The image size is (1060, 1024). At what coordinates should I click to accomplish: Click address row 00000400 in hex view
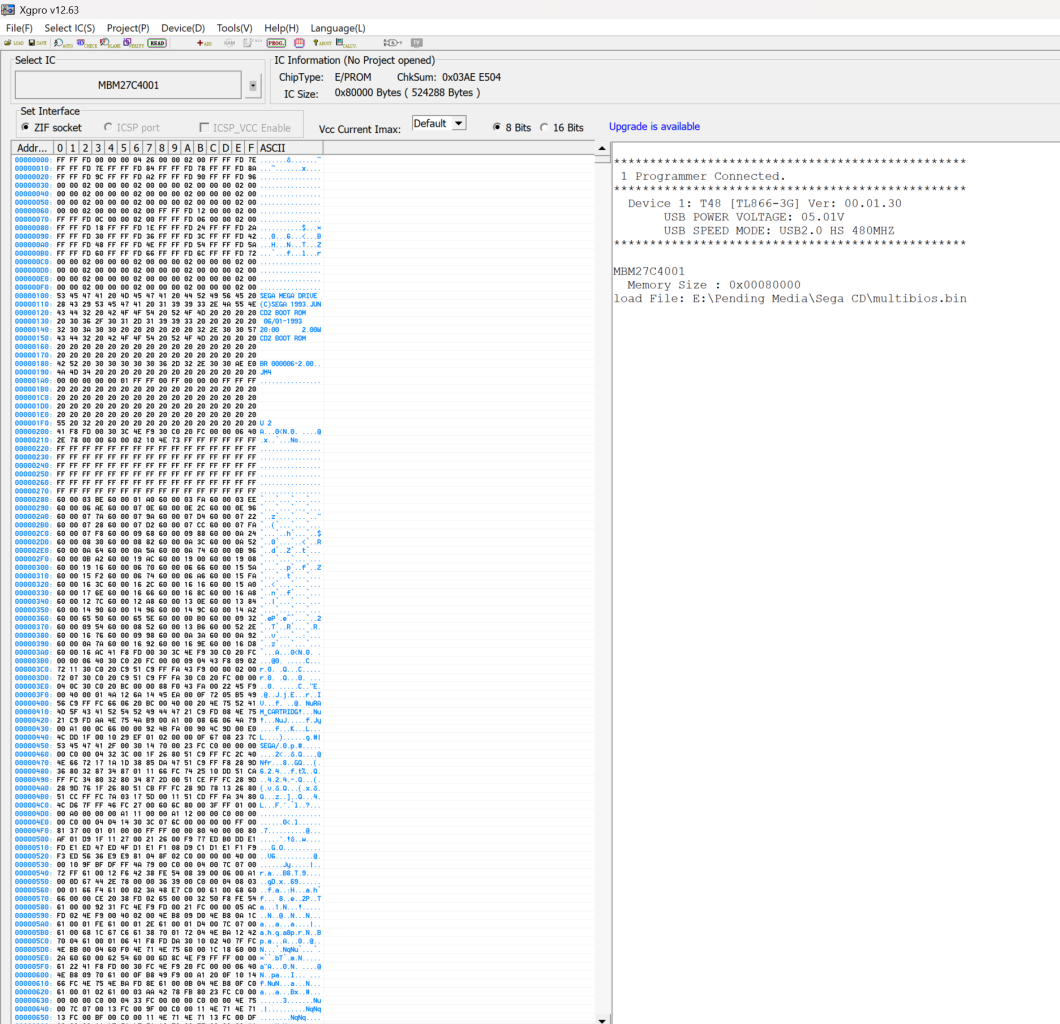click(168, 704)
